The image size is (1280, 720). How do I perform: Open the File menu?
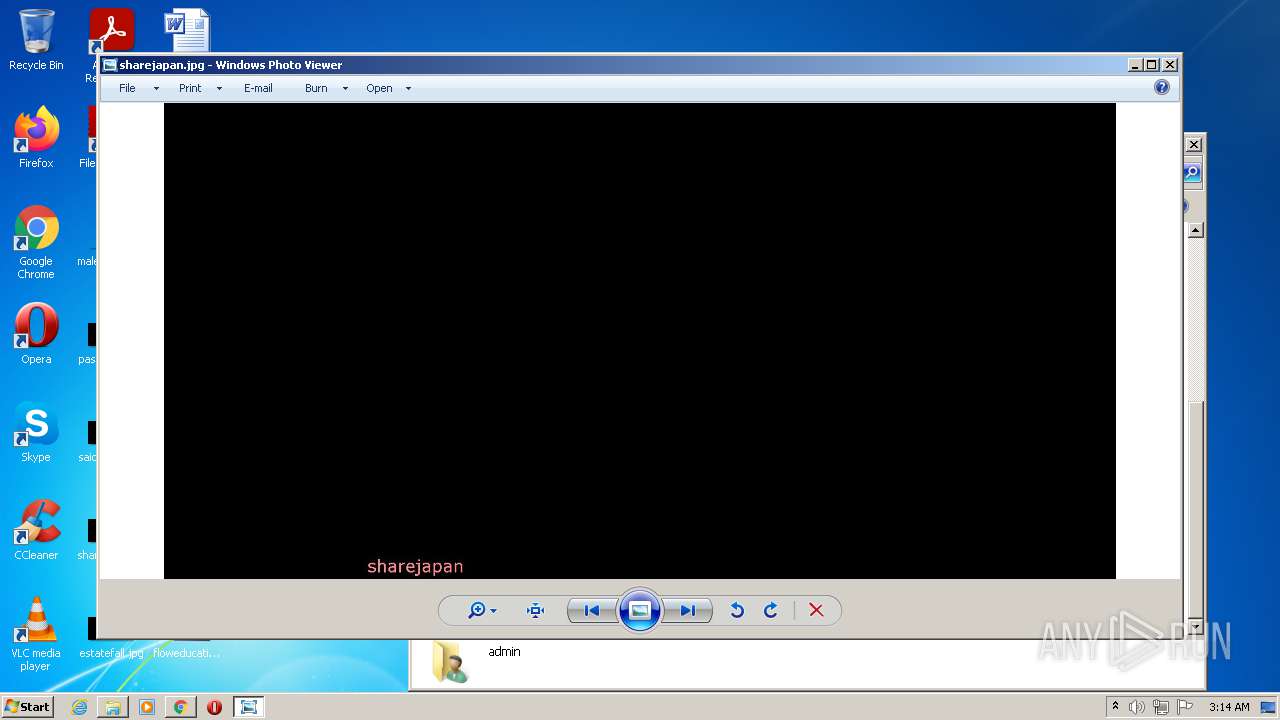pos(127,88)
